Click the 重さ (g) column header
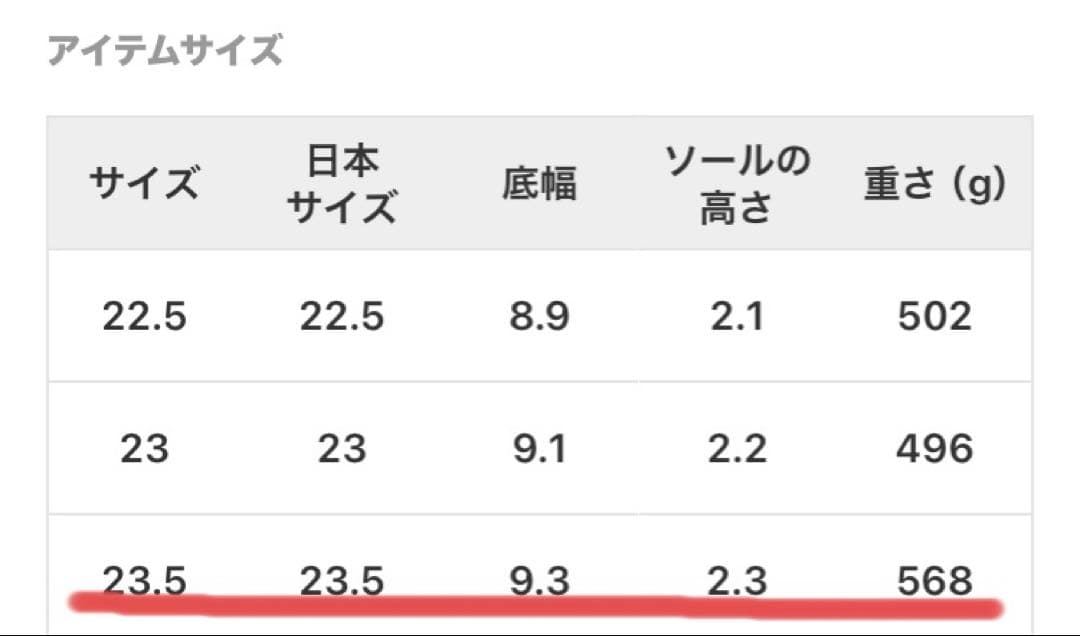Image resolution: width=1080 pixels, height=636 pixels. (x=934, y=184)
